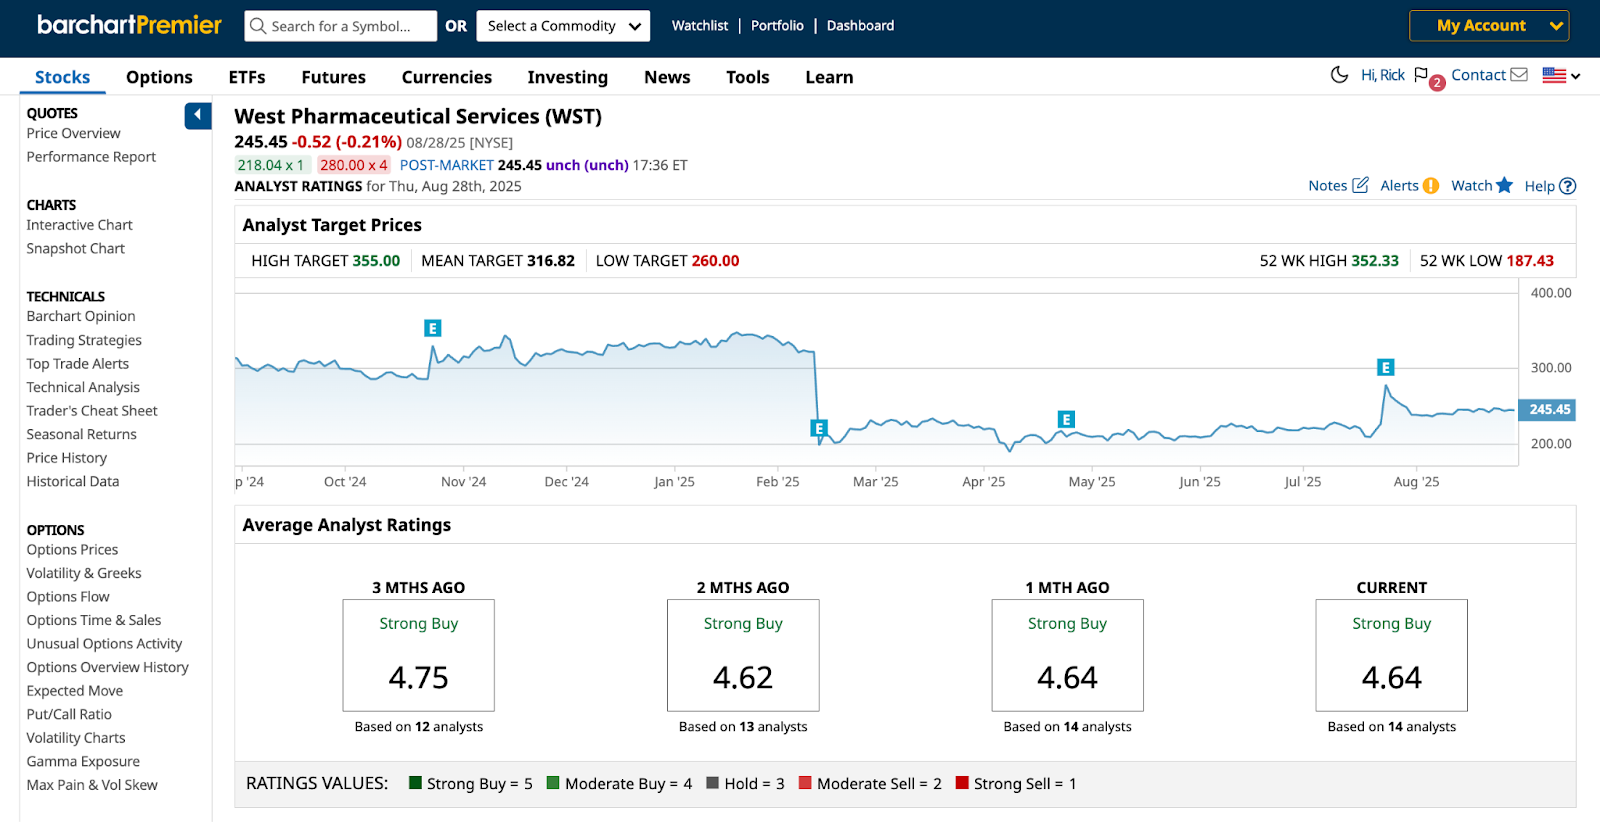Screen dimensions: 1600x822
Task: Open Options Prices
Action: pyautogui.click(x=72, y=550)
